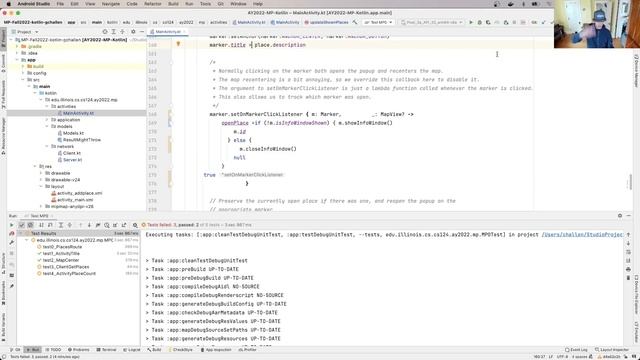Open Layout Inspector from the status bar
The width and height of the screenshot is (640, 360).
[x=612, y=350]
